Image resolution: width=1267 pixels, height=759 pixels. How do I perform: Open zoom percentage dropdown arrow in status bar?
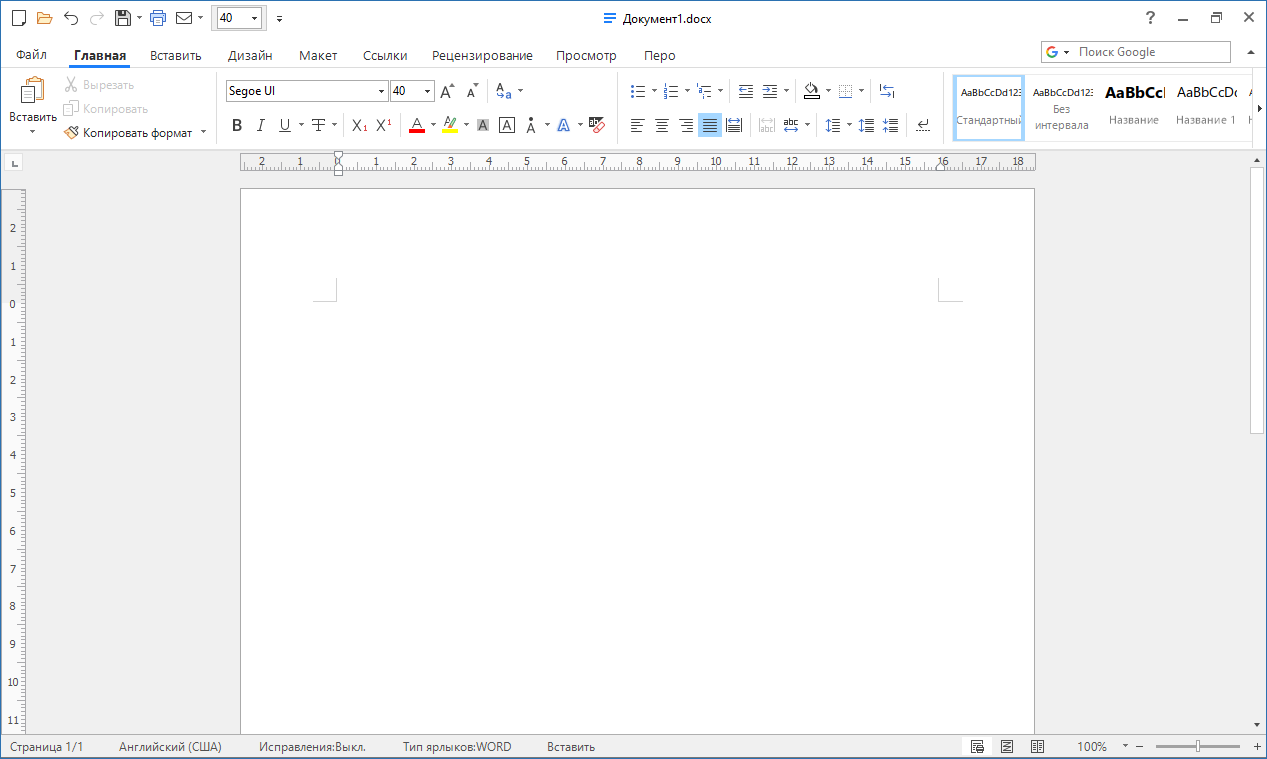[x=1125, y=747]
